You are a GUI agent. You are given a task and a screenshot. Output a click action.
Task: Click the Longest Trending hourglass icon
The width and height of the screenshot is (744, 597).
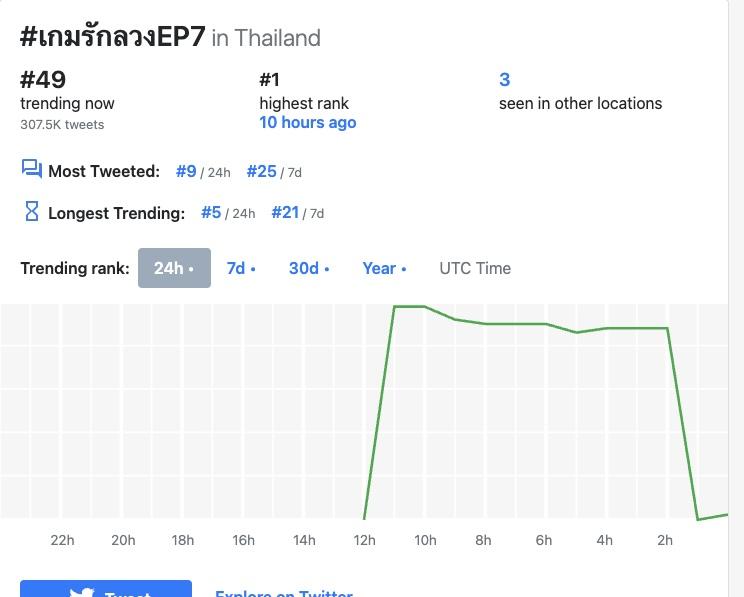click(31, 212)
